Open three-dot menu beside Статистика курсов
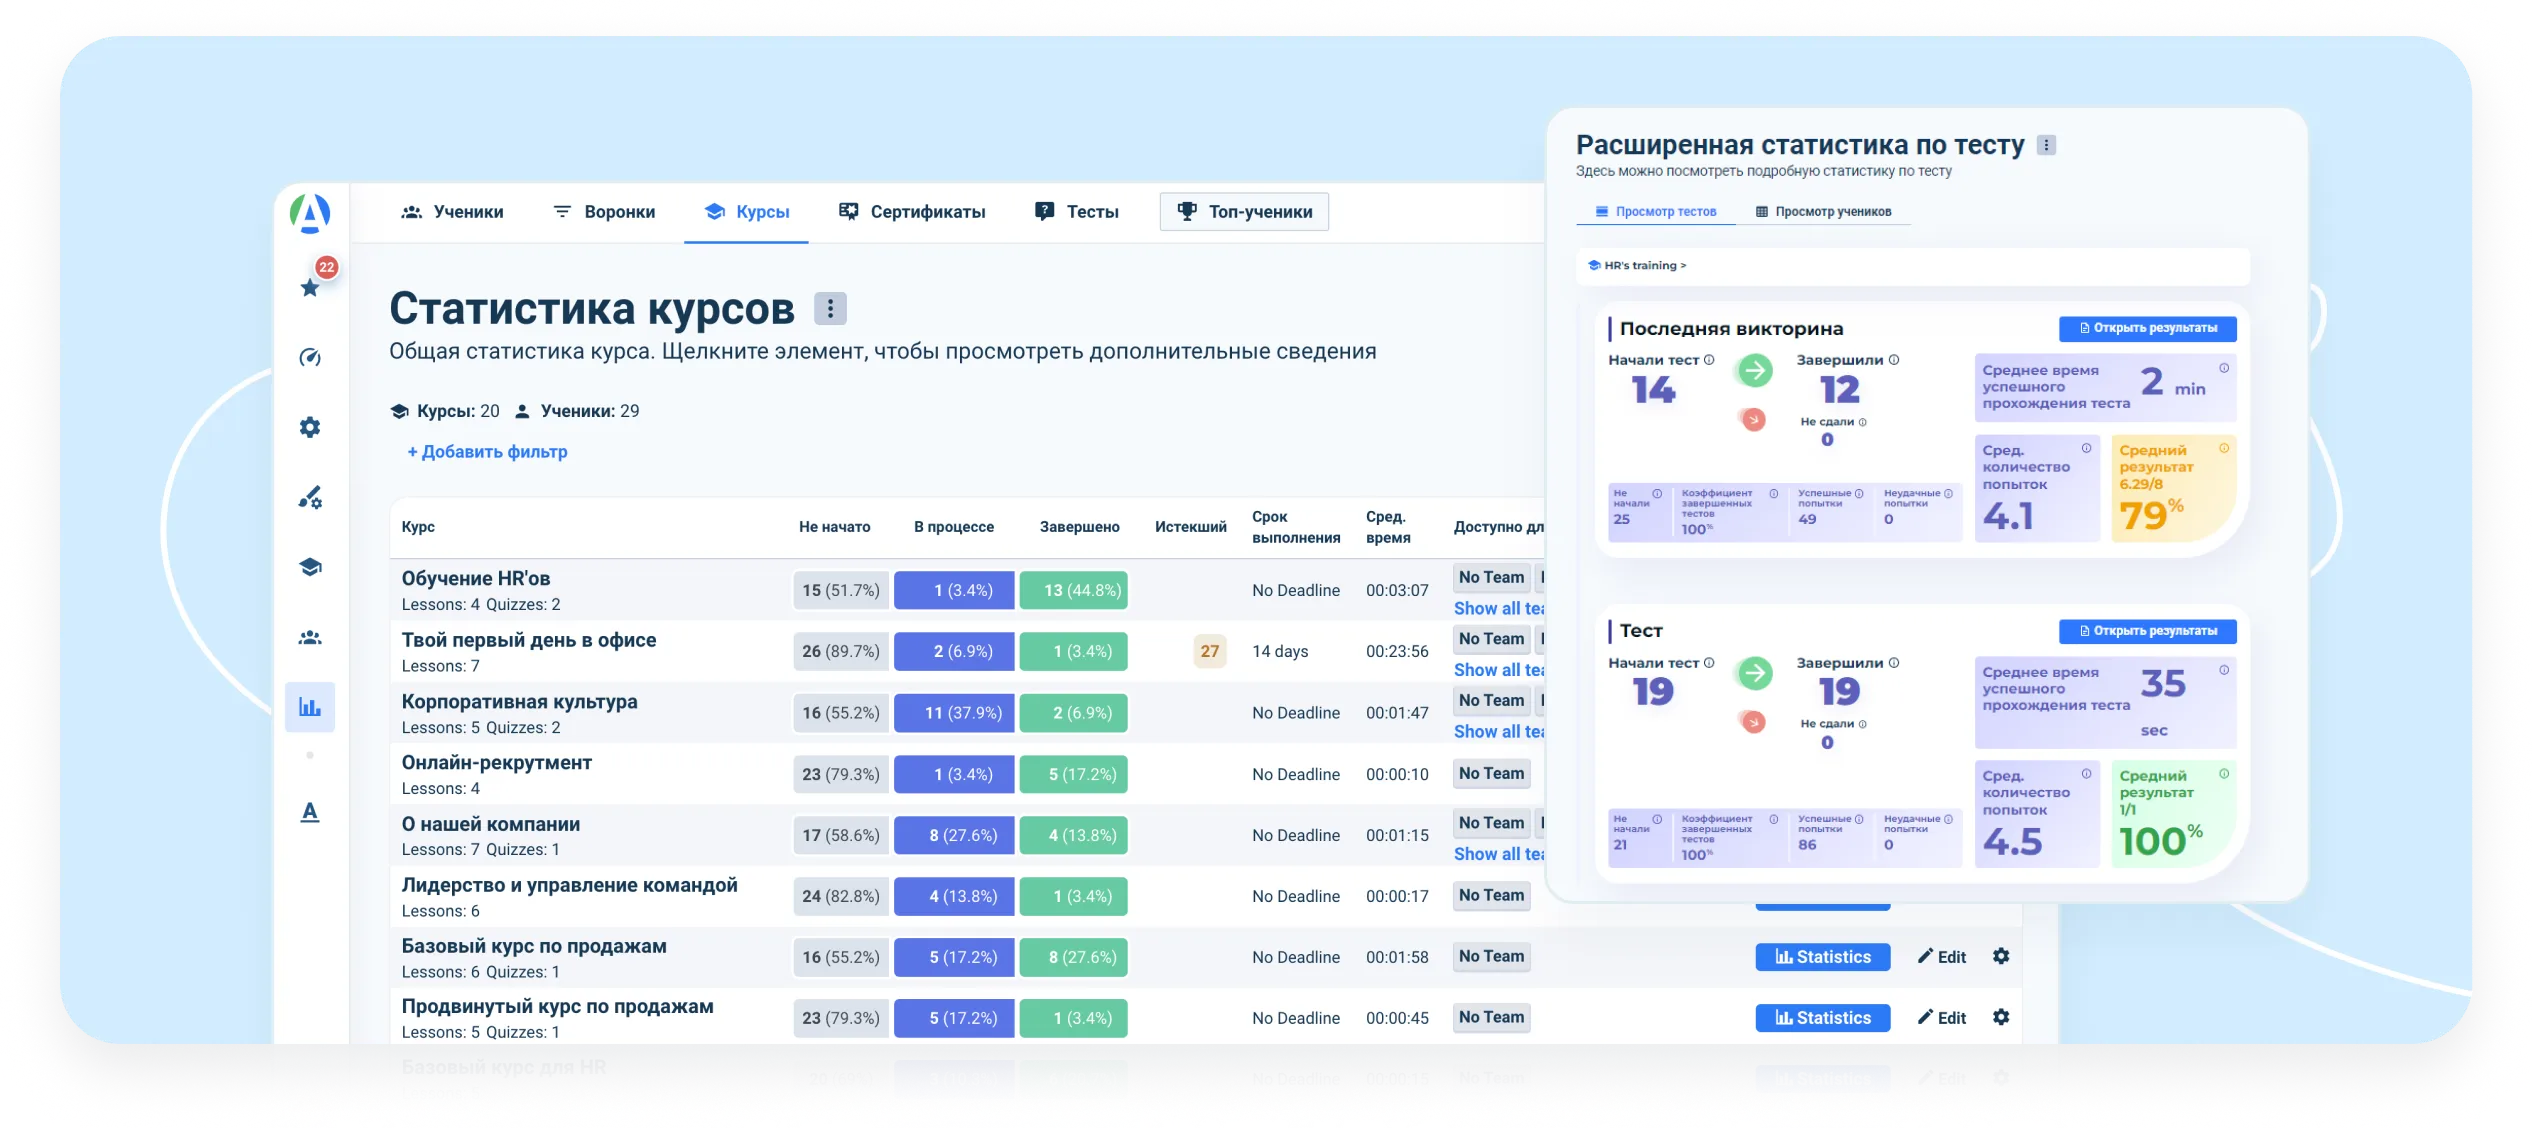 (x=829, y=308)
